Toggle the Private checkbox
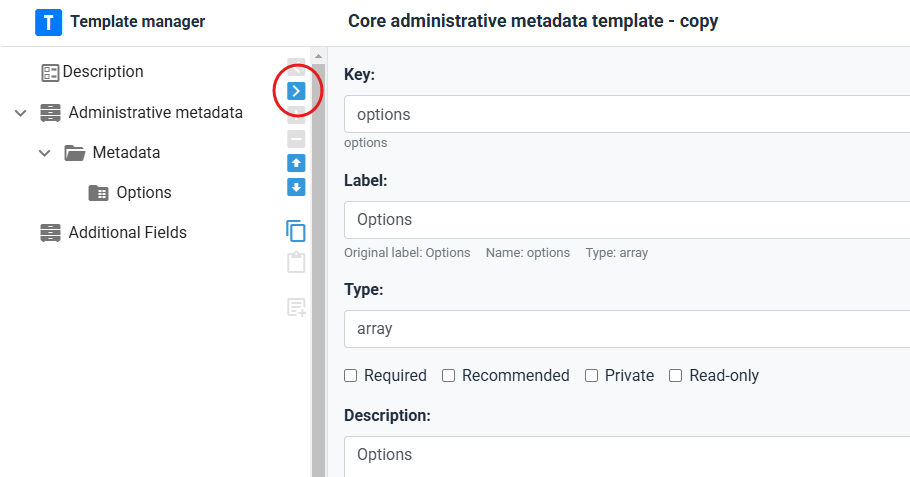The image size is (910, 477). [x=592, y=376]
